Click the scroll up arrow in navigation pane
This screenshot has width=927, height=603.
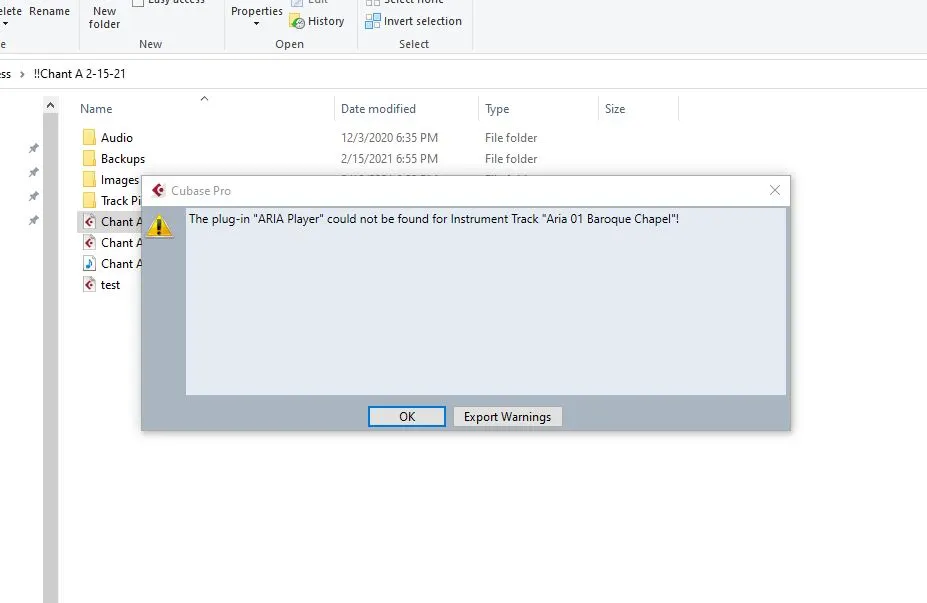50,105
